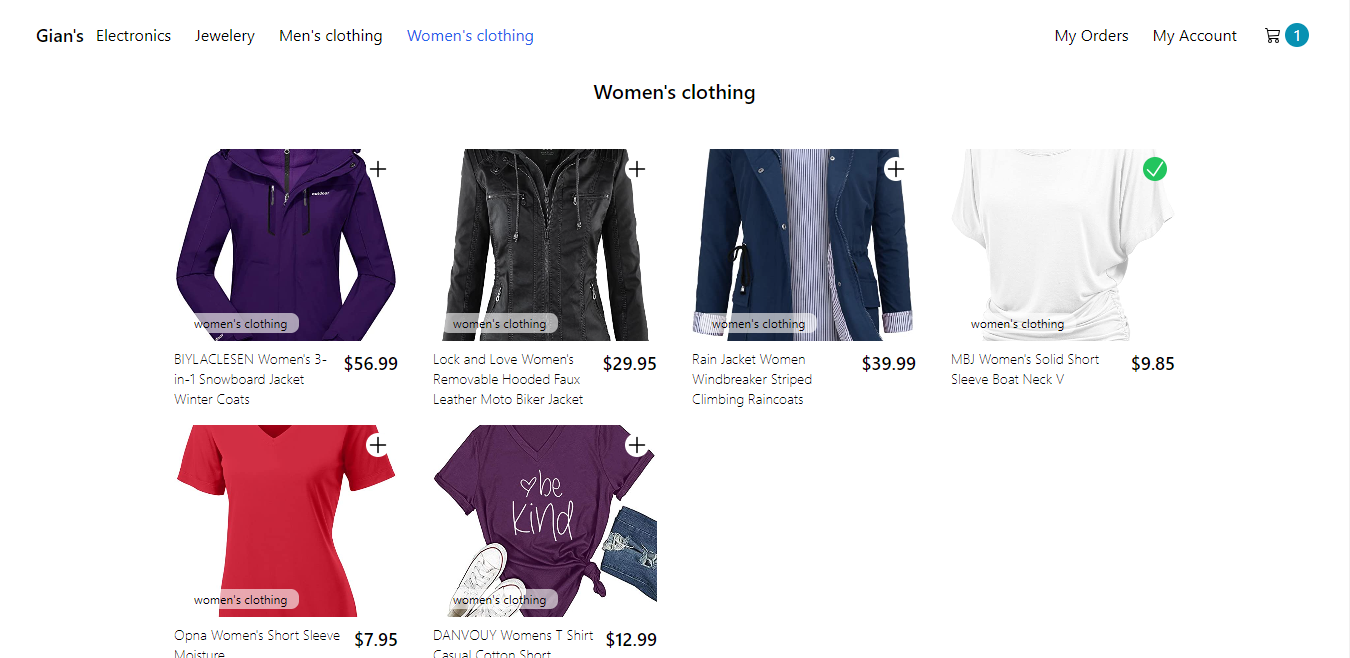The image size is (1350, 658).
Task: Add the DANVOUY be kind T Shirt via plus icon
Action: (636, 445)
